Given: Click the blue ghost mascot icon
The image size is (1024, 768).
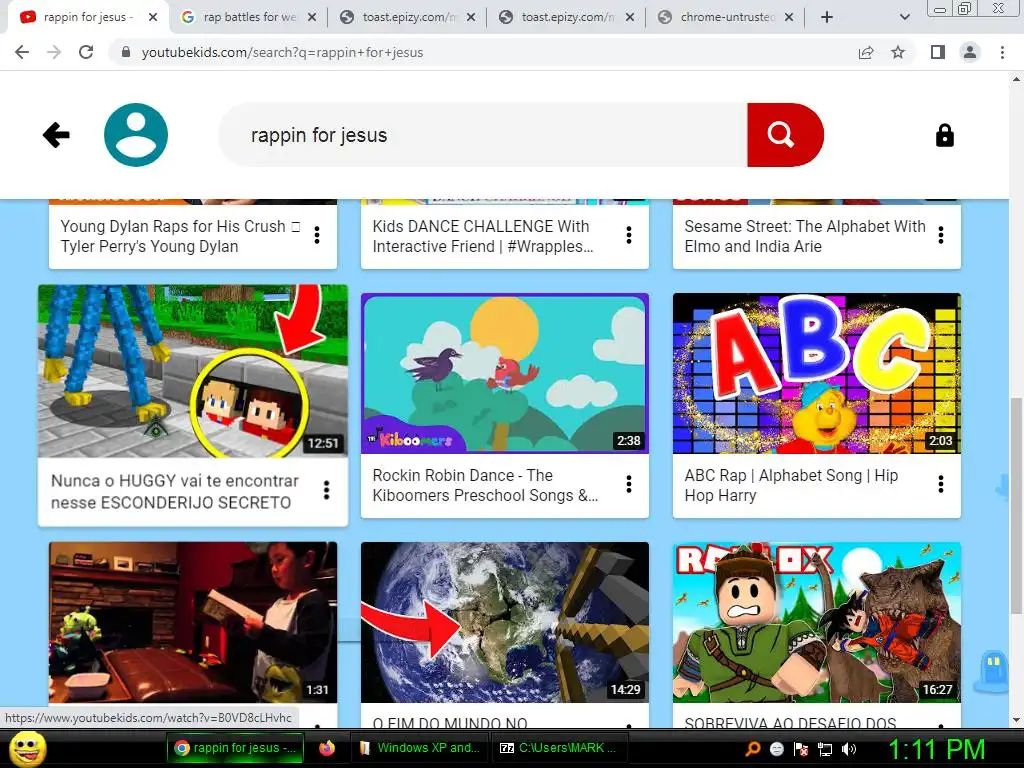Looking at the screenshot, I should 992,673.
